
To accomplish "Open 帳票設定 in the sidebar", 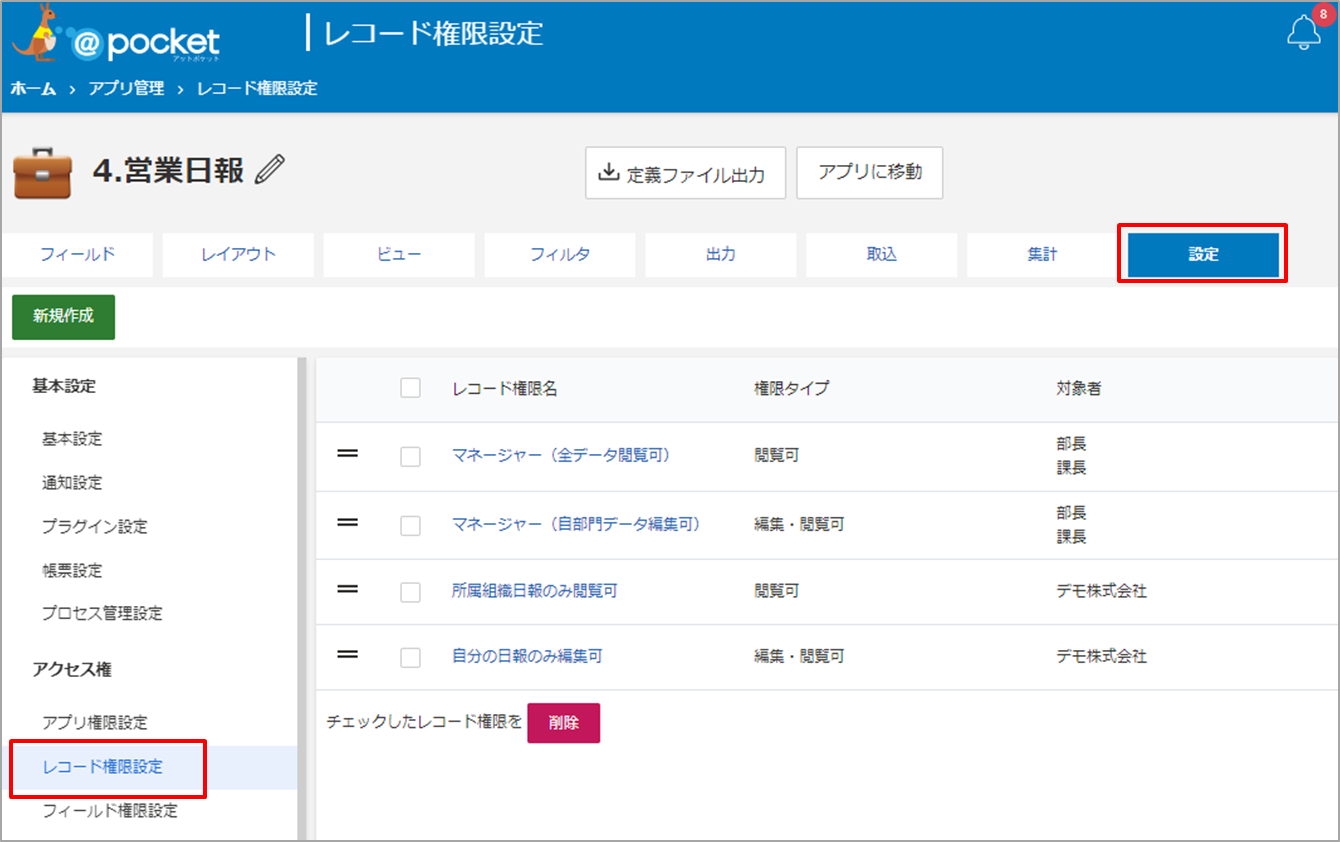I will pos(72,571).
